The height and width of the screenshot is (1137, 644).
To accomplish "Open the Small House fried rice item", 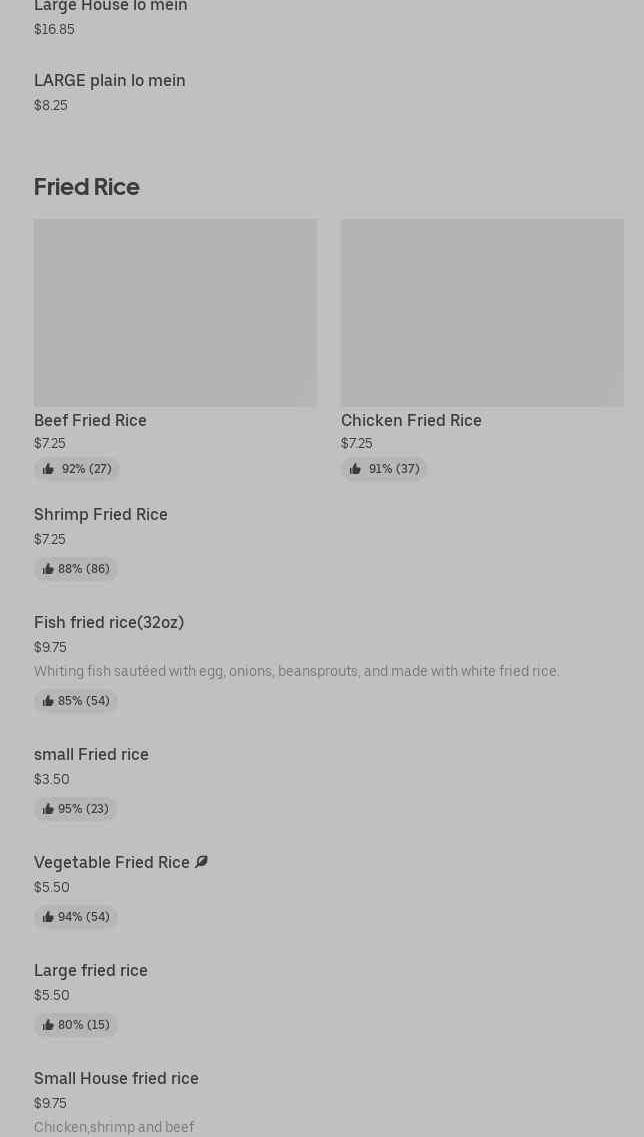I will (116, 1079).
